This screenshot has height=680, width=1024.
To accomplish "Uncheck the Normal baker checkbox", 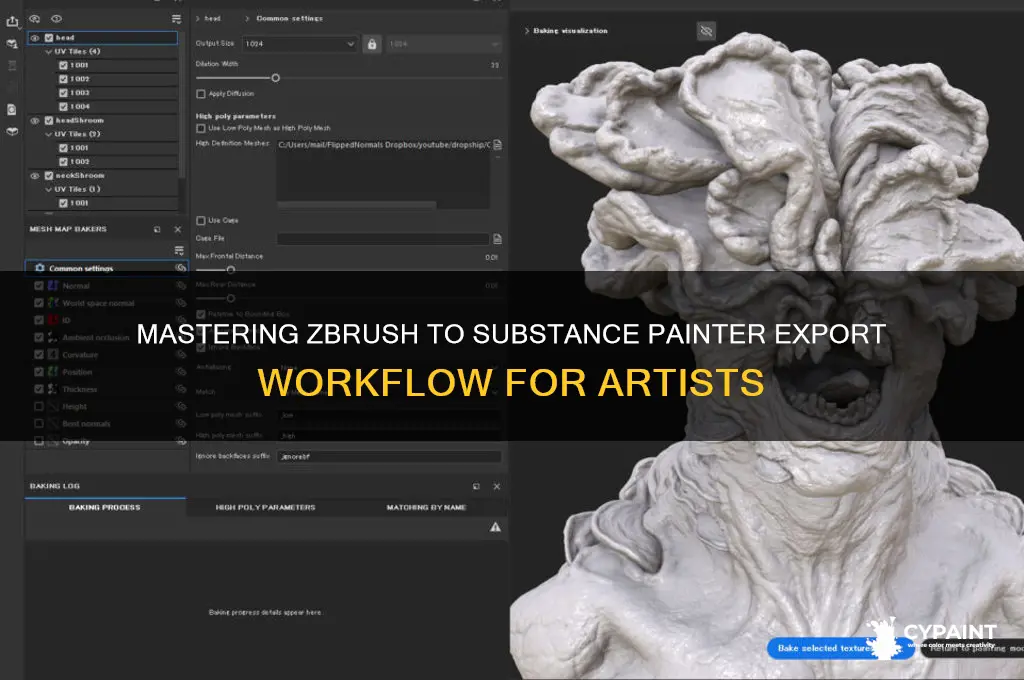I will tap(39, 285).
